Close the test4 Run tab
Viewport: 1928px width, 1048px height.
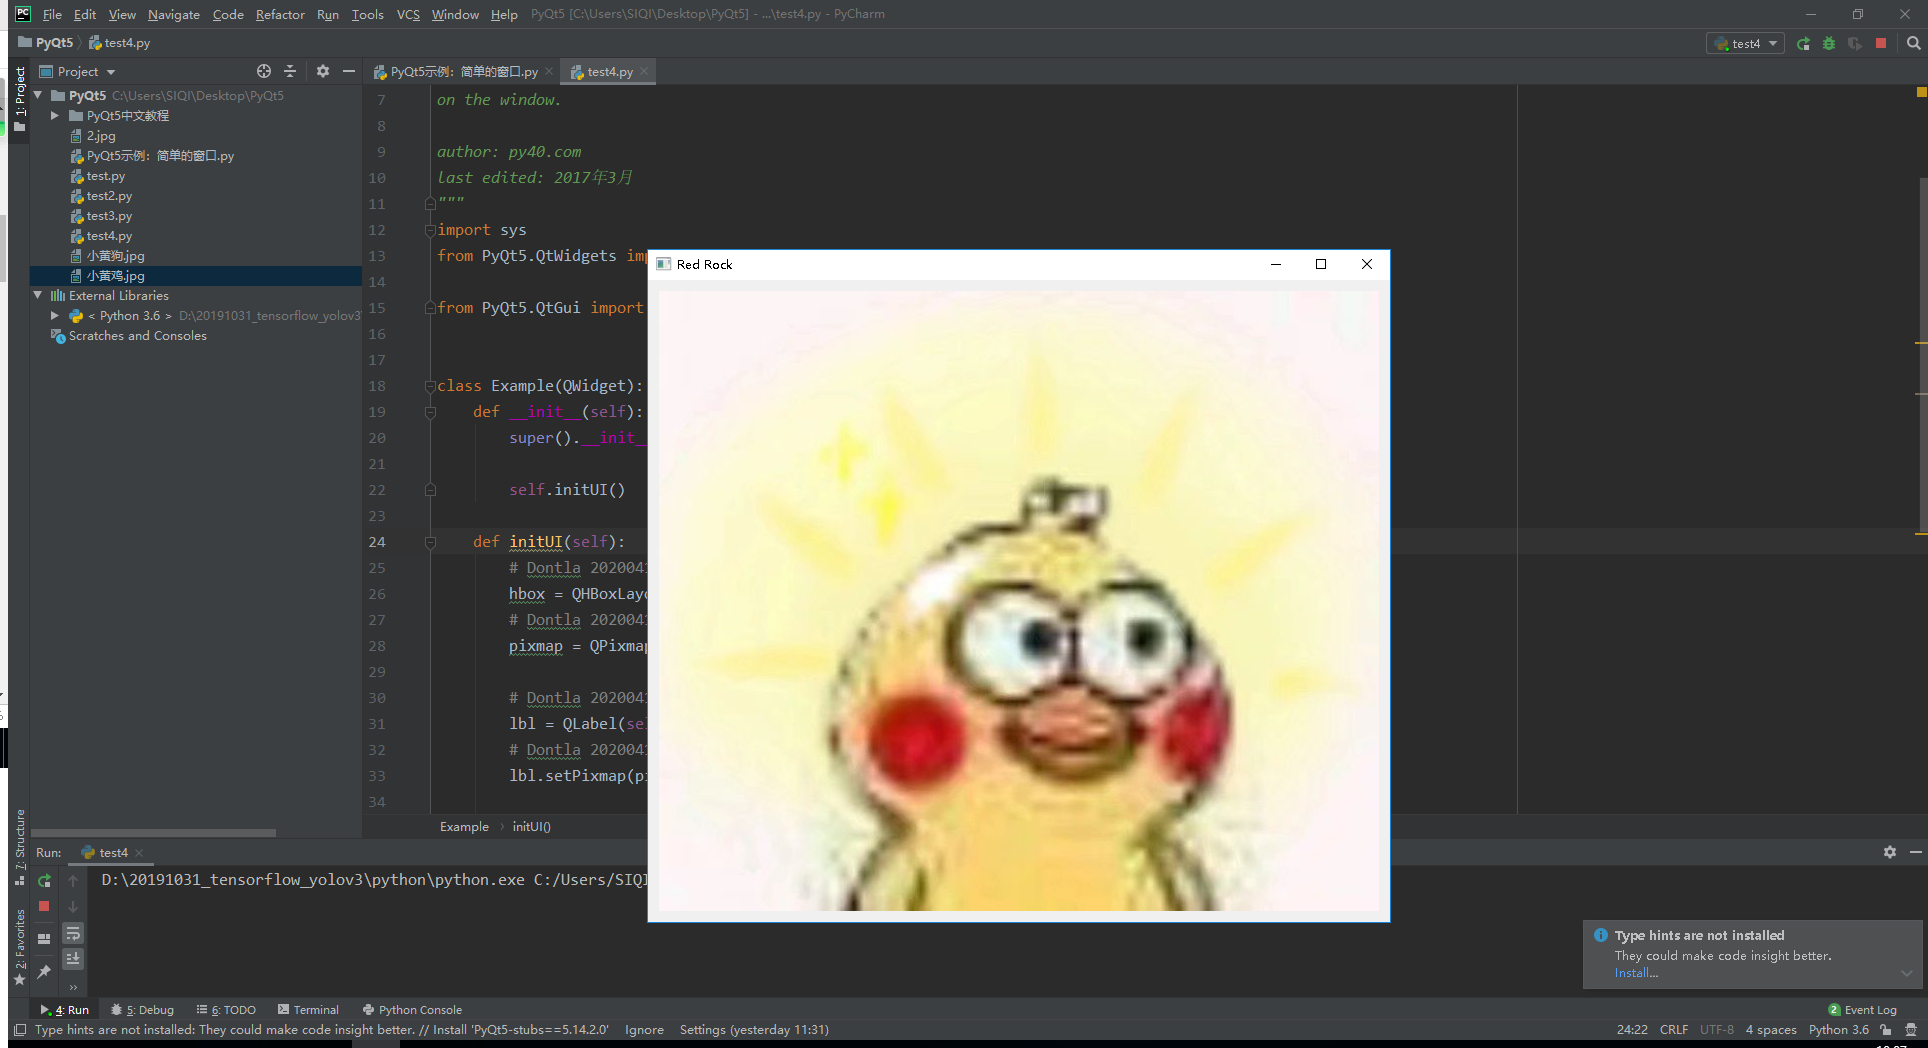[139, 853]
